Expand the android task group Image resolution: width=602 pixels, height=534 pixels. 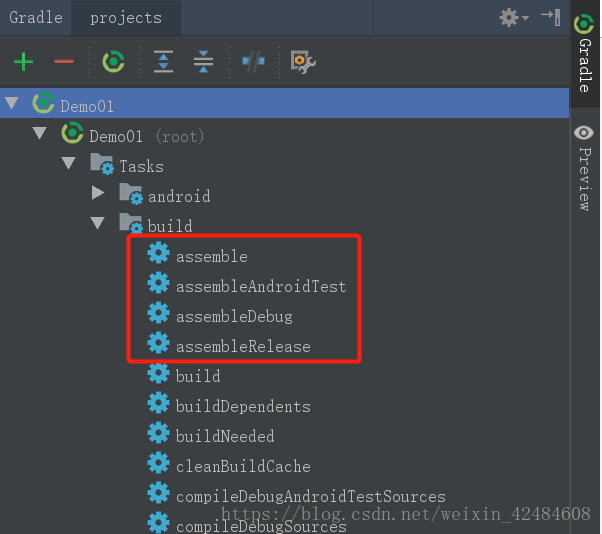coord(98,193)
